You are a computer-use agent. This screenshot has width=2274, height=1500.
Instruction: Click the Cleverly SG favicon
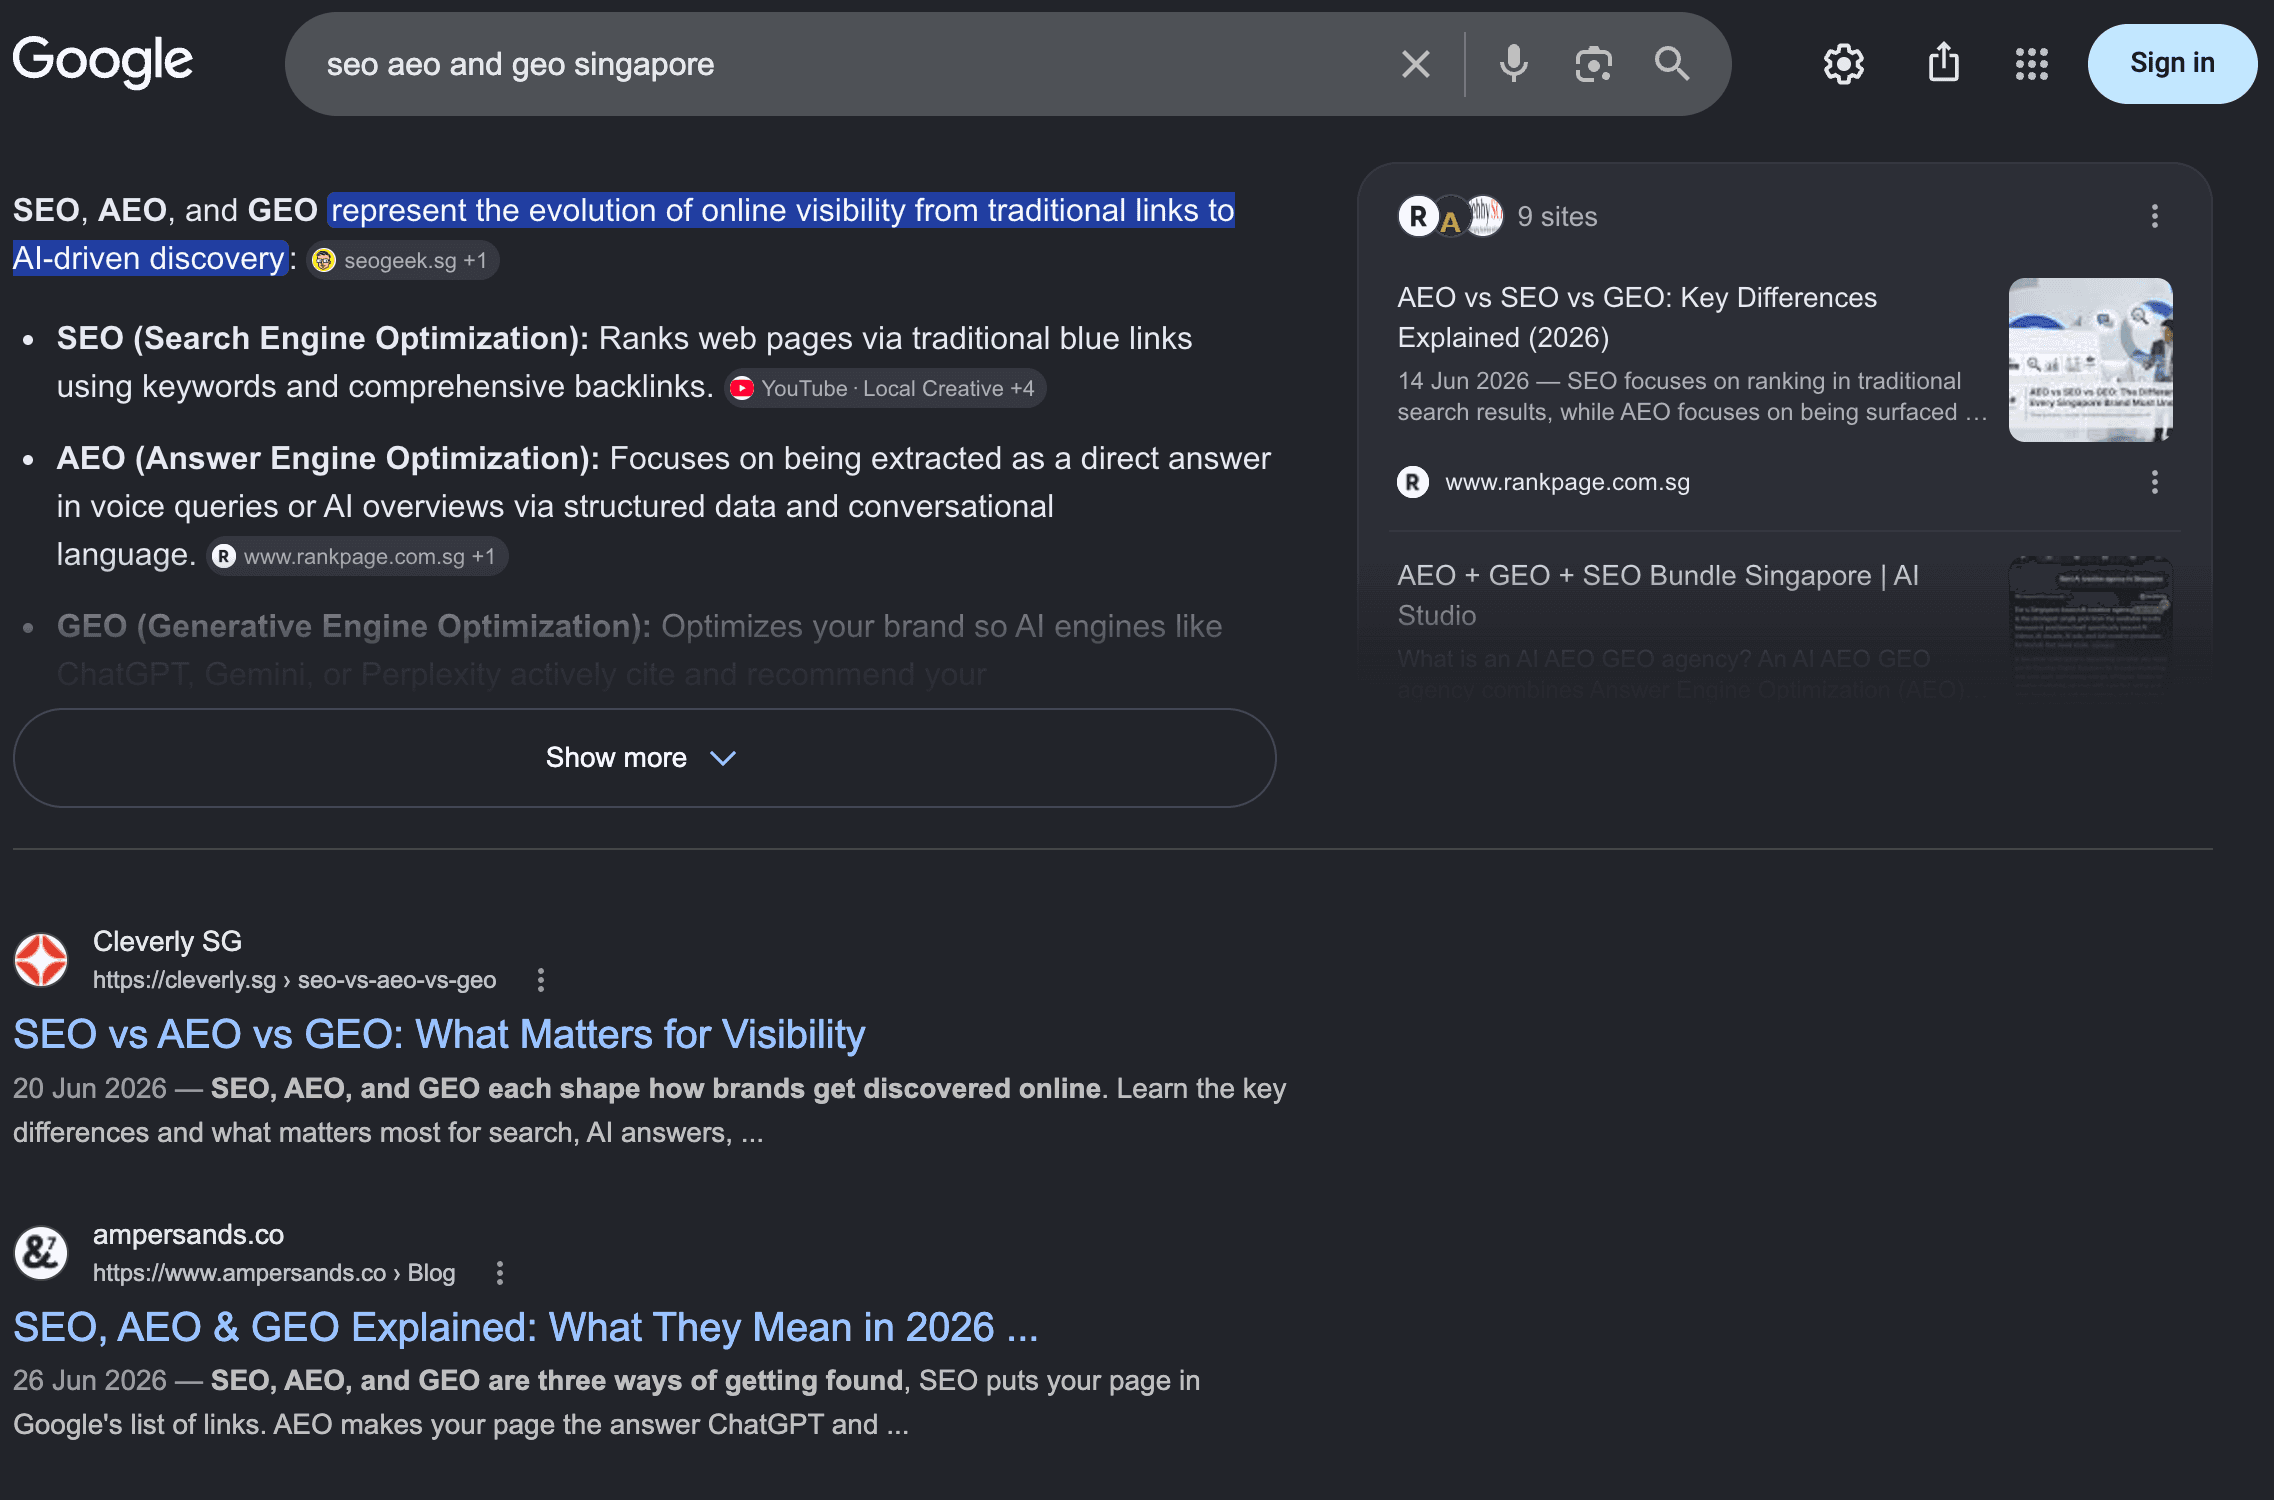(41, 960)
